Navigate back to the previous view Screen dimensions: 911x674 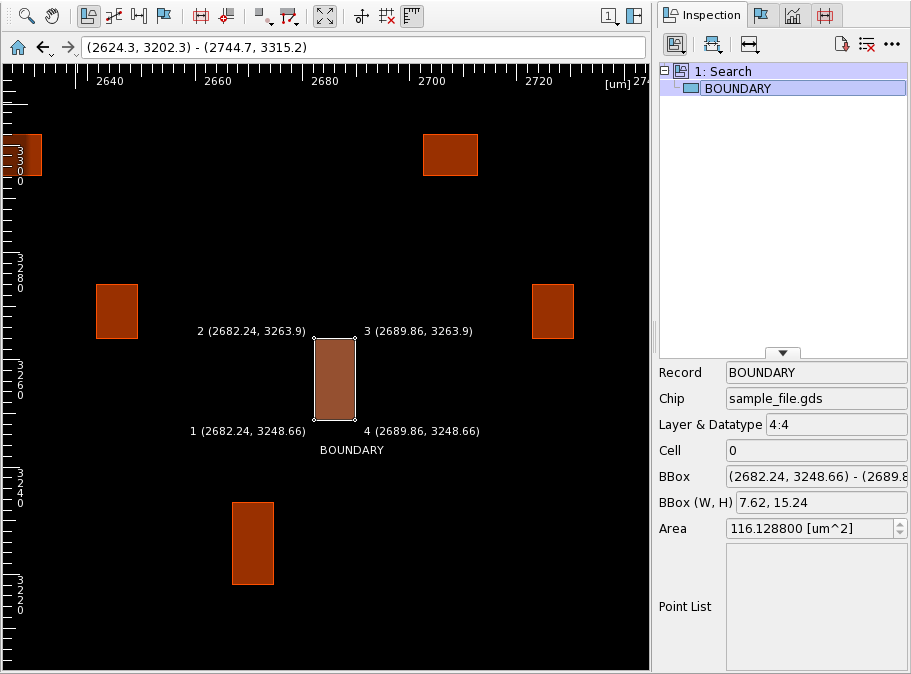click(x=44, y=47)
